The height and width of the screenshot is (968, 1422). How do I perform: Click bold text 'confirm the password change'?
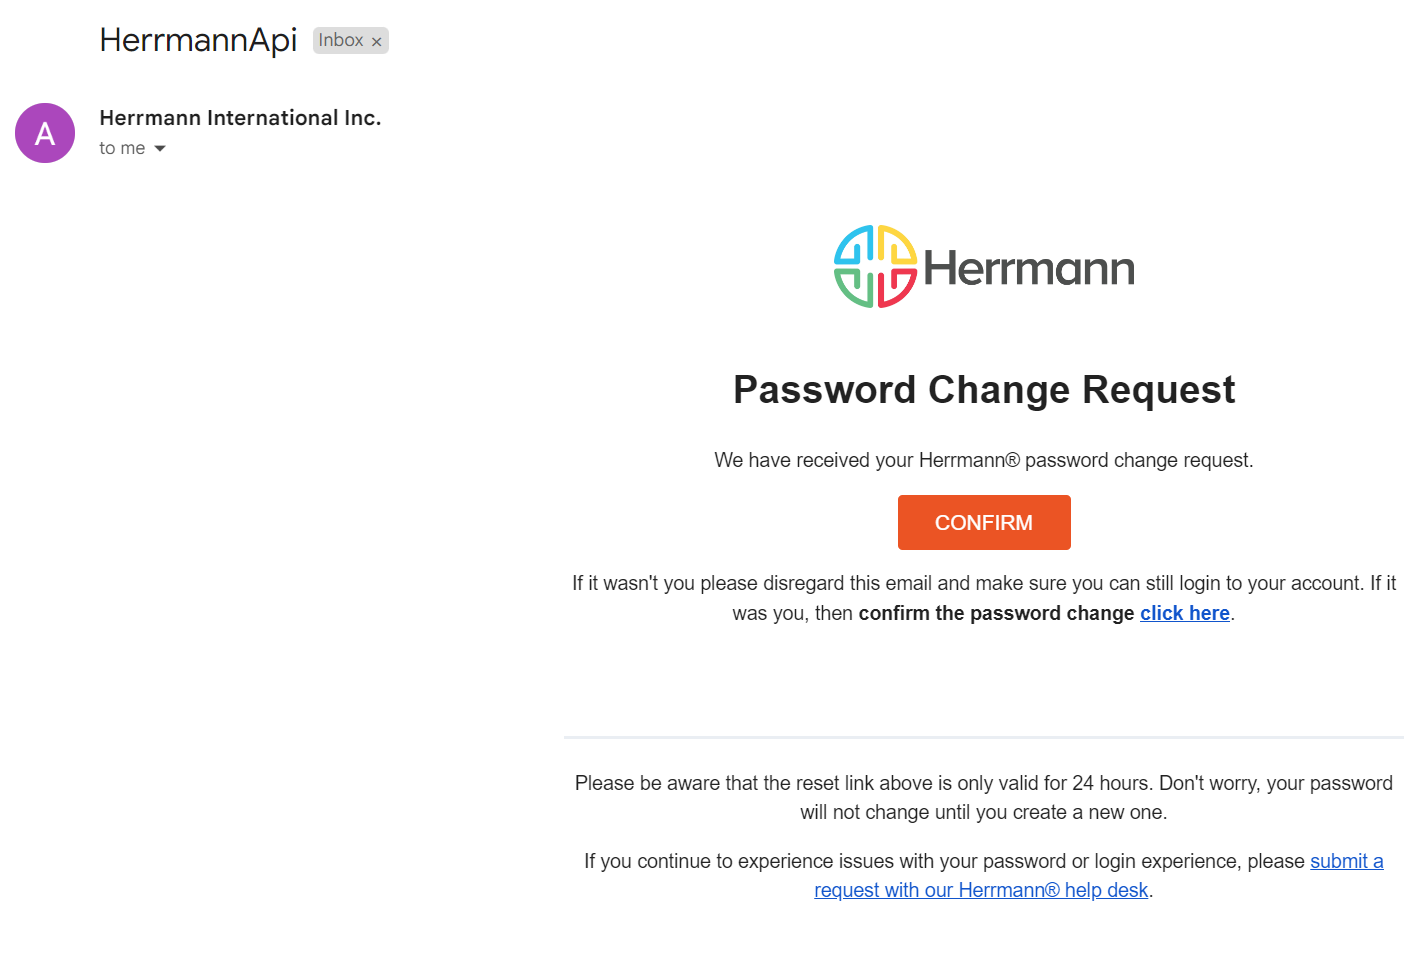[x=996, y=613]
